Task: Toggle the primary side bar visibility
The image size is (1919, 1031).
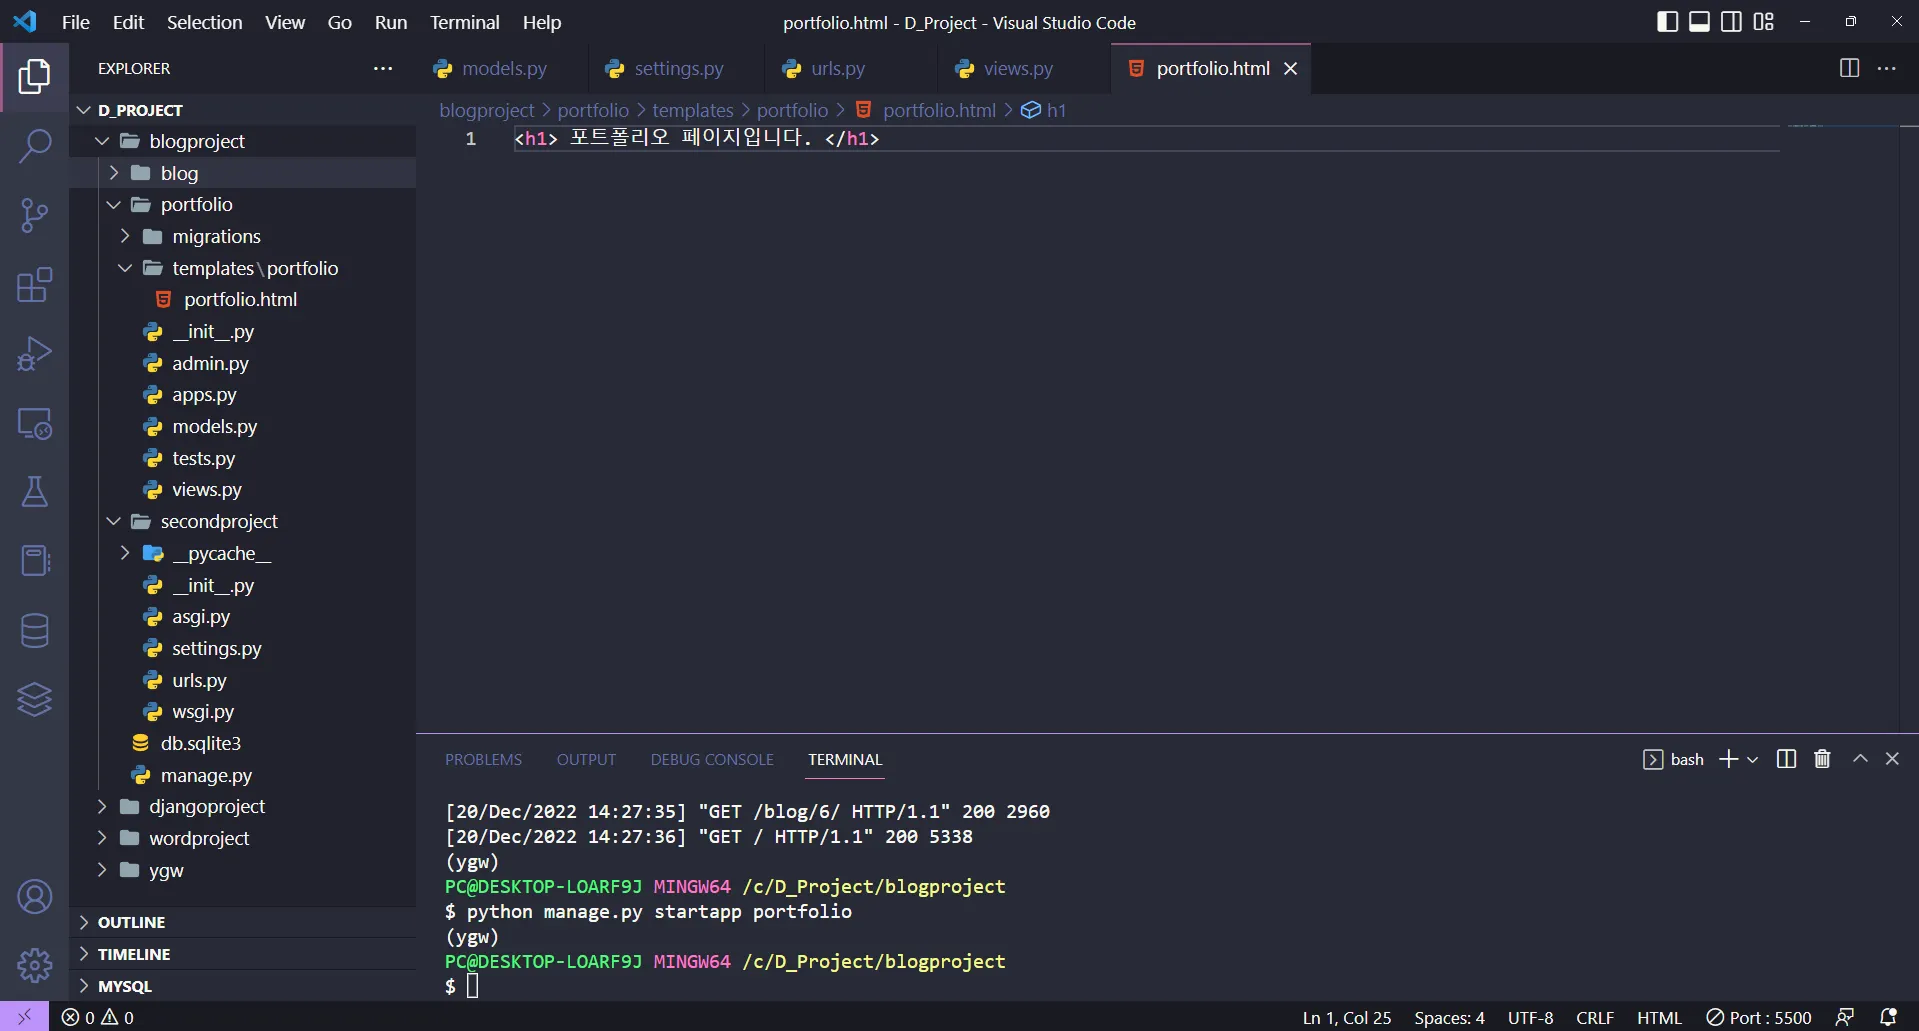Action: tap(1667, 22)
